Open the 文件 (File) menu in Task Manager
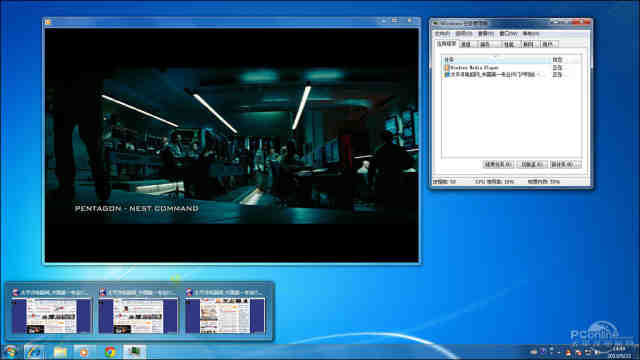This screenshot has height=360, width=640. click(442, 33)
